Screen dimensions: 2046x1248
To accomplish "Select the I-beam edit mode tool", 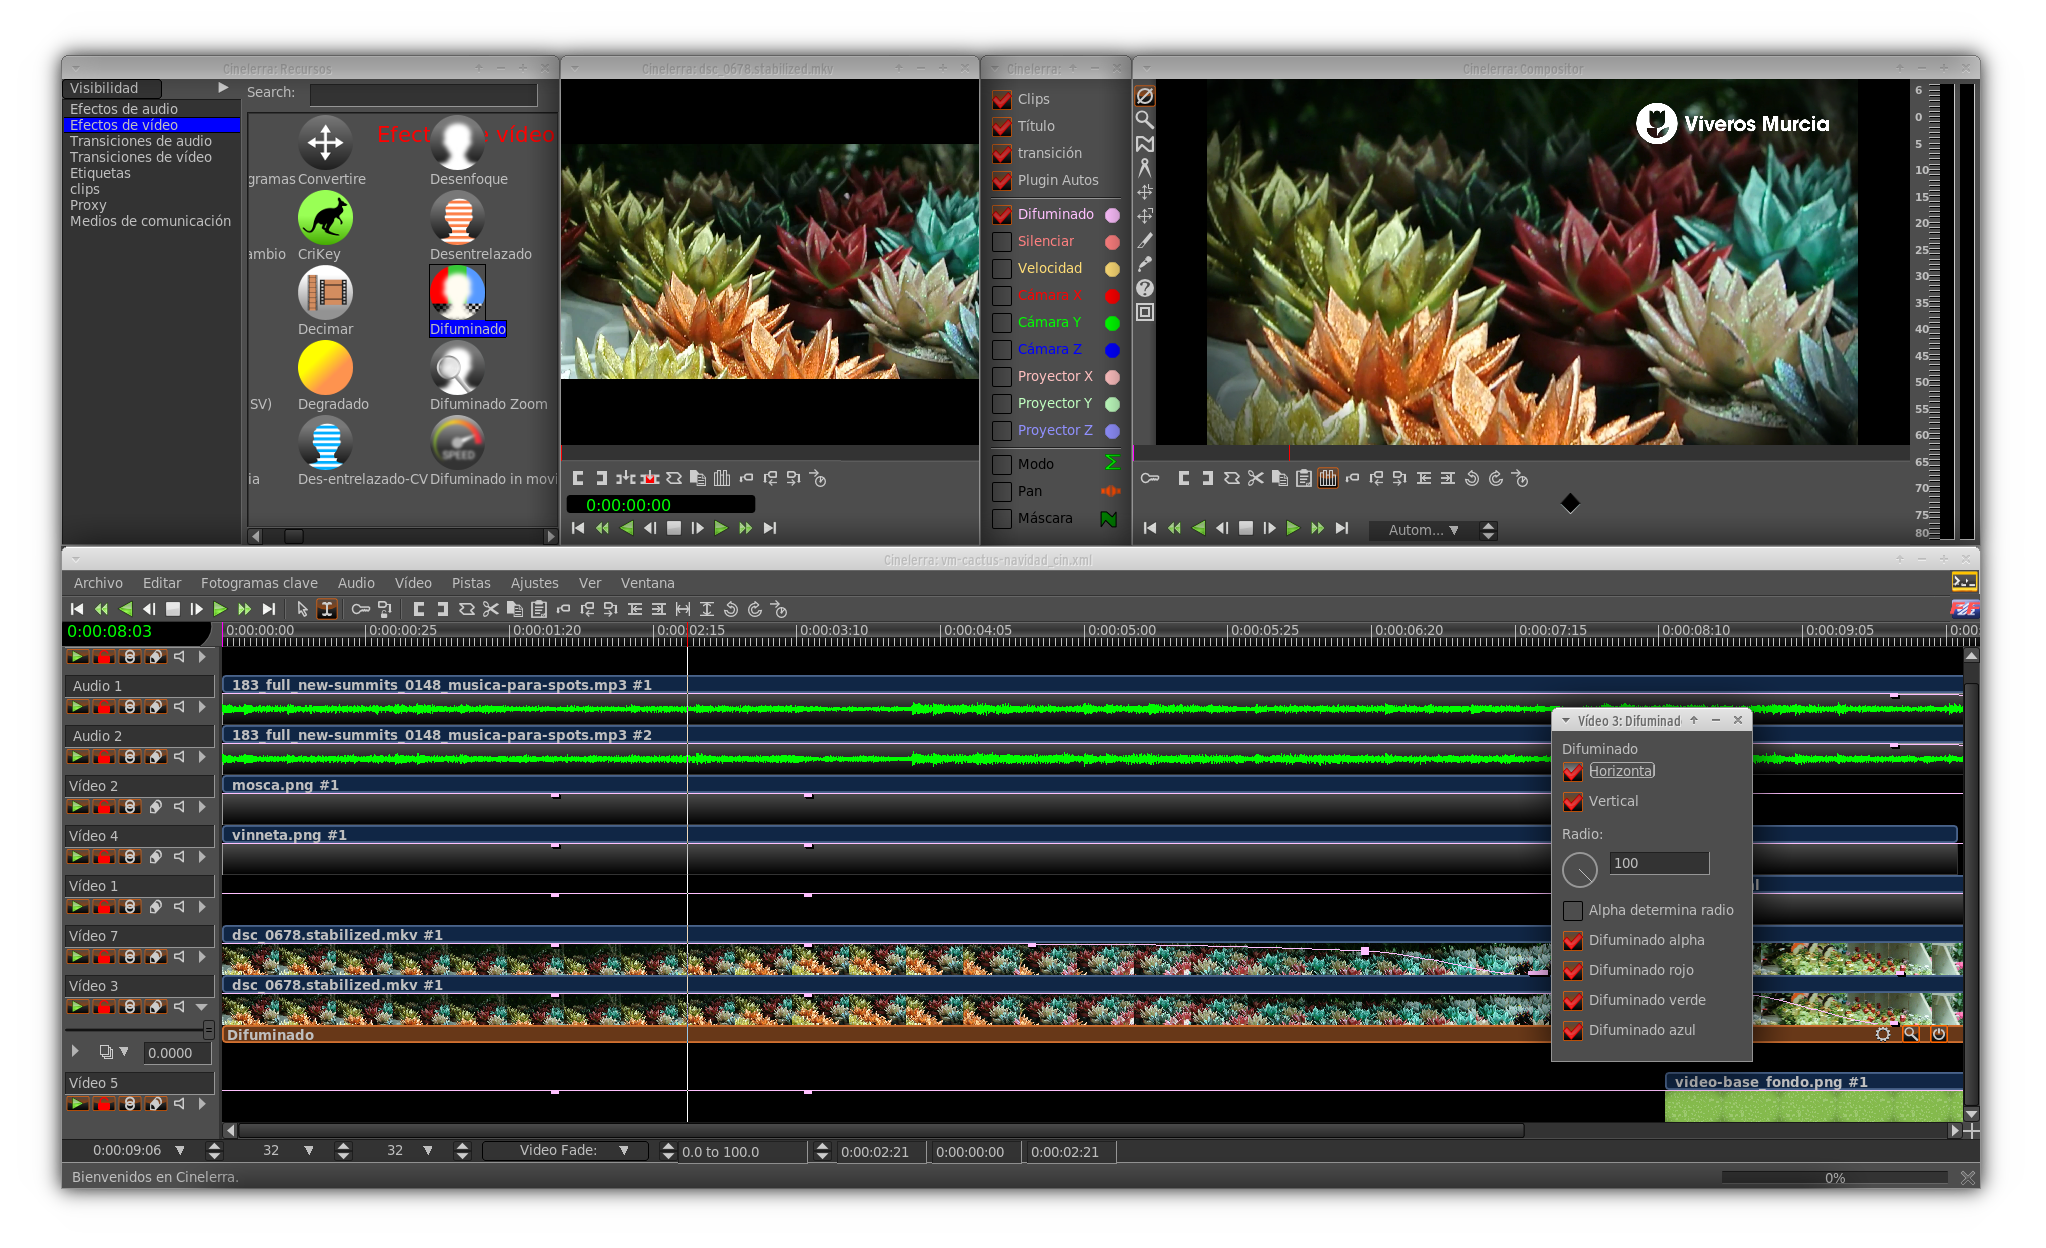I will (x=327, y=609).
